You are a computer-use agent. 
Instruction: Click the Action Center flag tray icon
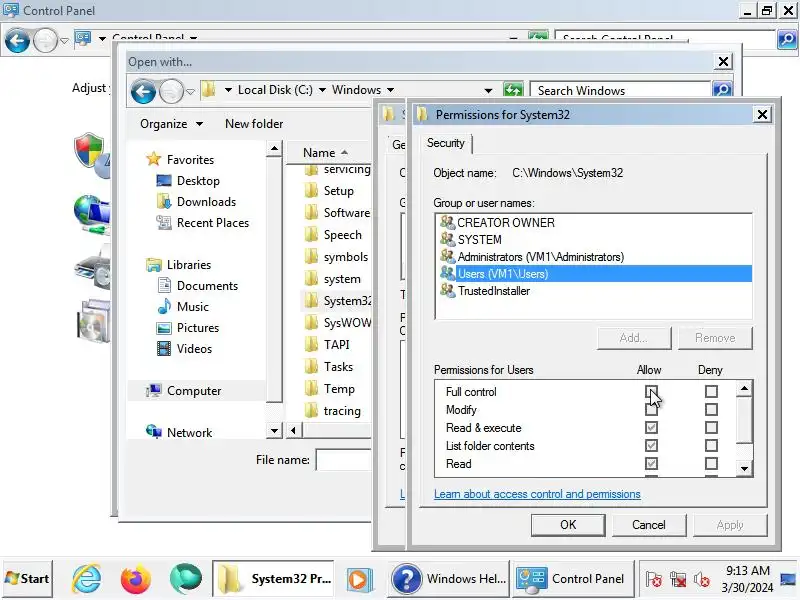coord(654,580)
